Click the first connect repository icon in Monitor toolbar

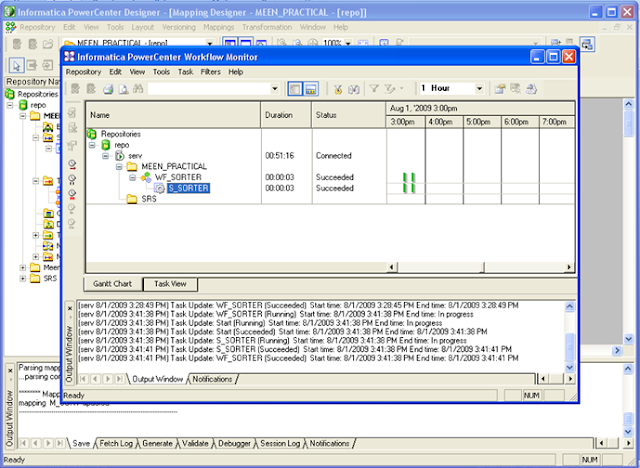pos(75,89)
